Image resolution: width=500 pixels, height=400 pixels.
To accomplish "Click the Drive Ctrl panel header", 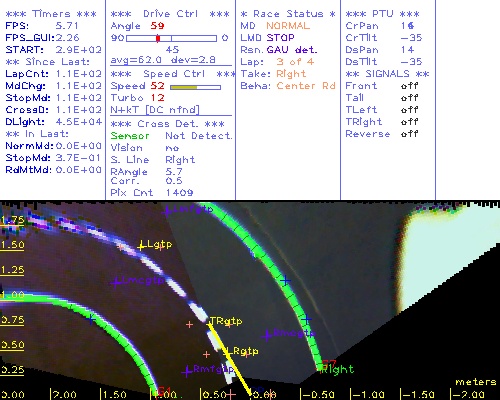I will click(170, 14).
